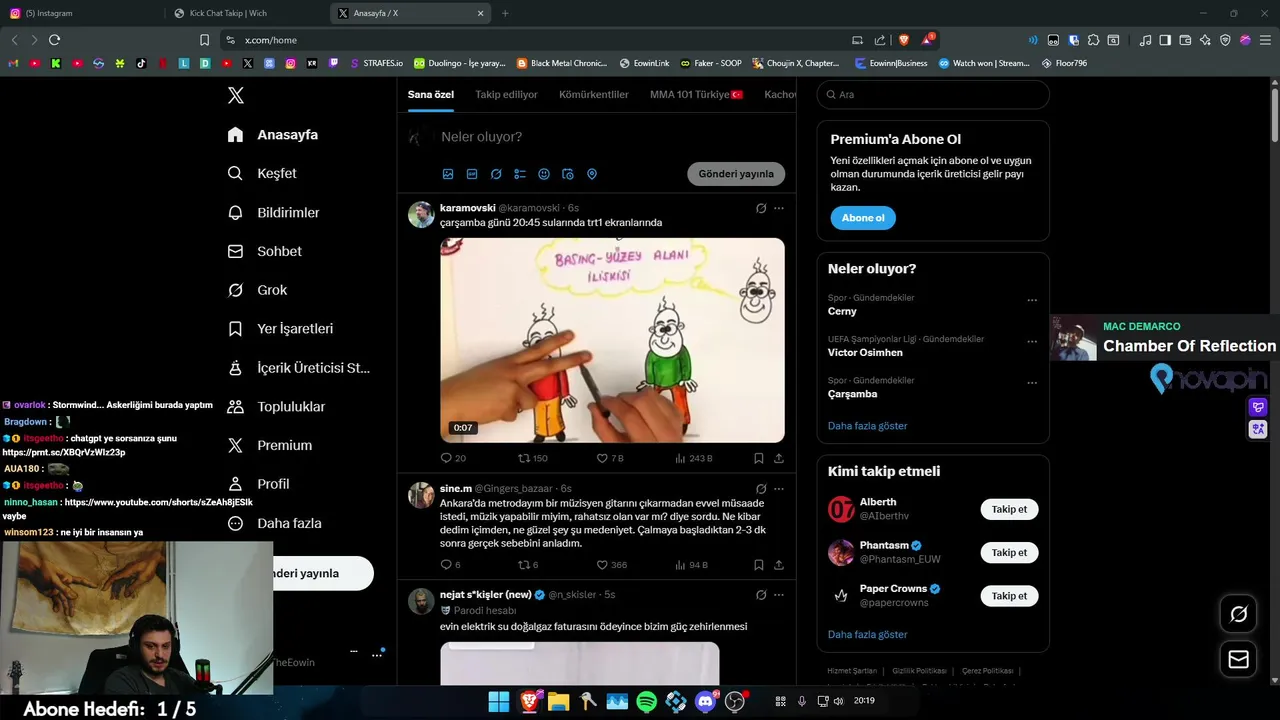Expand Daha fazla sidebar menu
The height and width of the screenshot is (720, 1280).
[274, 523]
